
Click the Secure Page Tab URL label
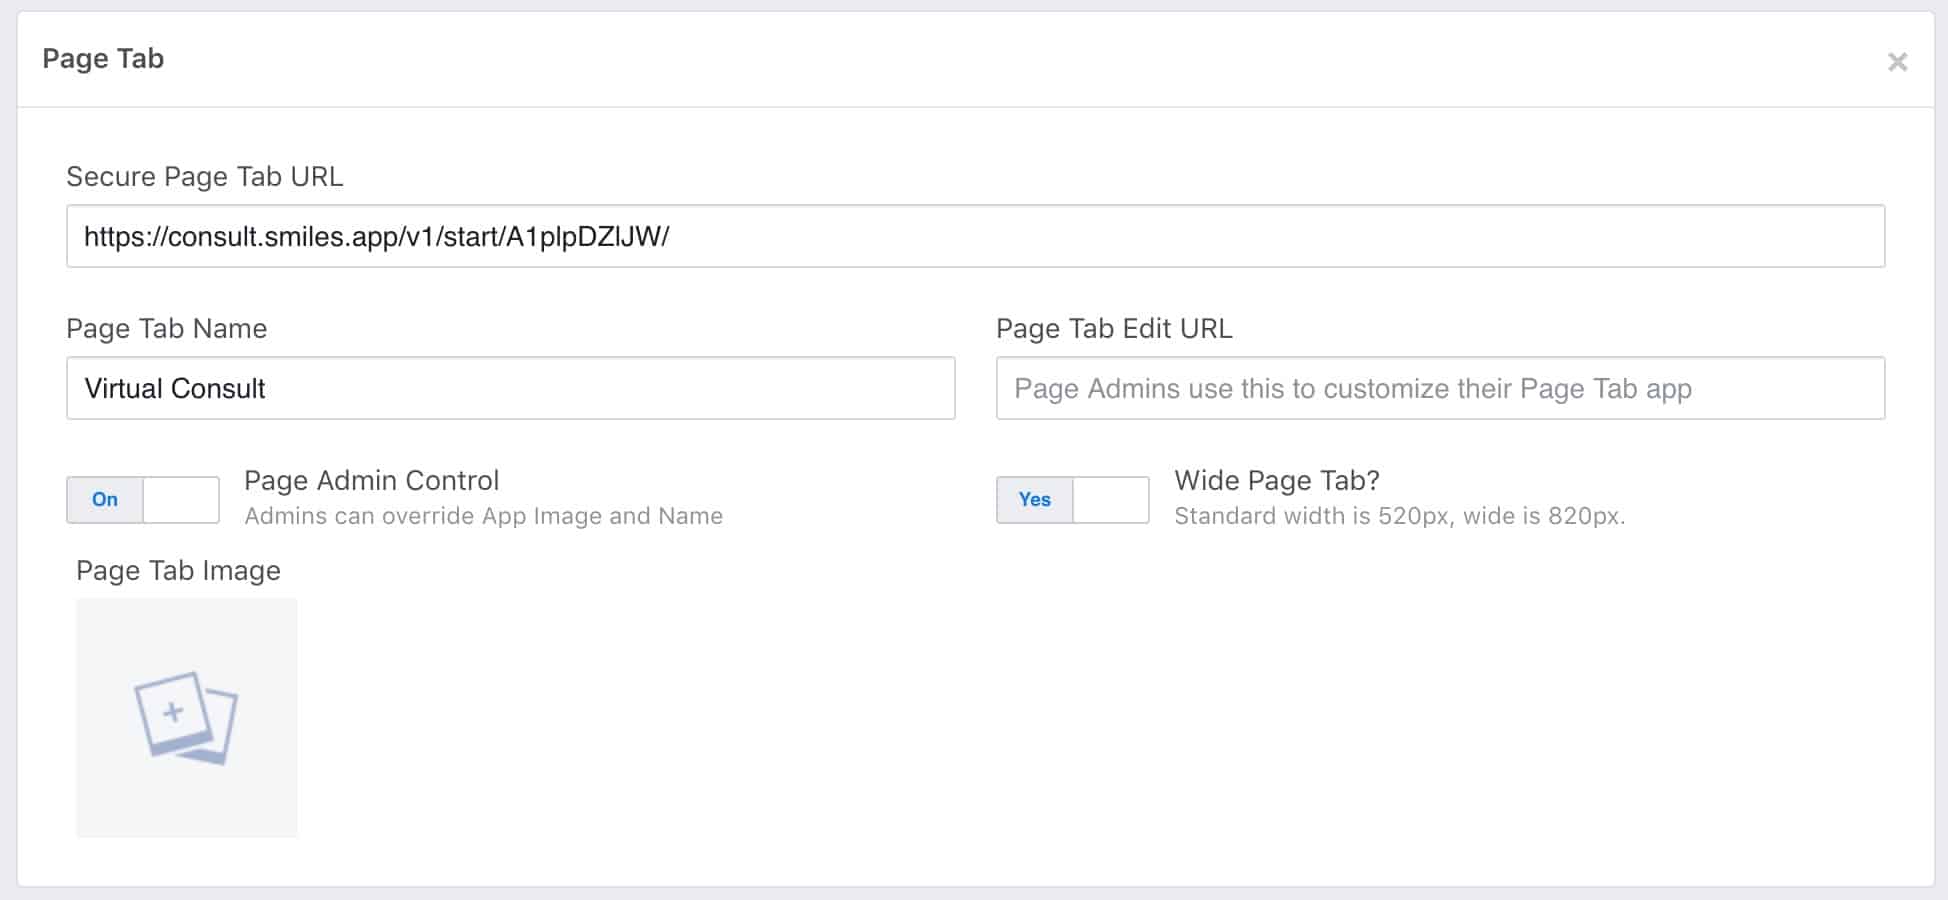pos(204,177)
